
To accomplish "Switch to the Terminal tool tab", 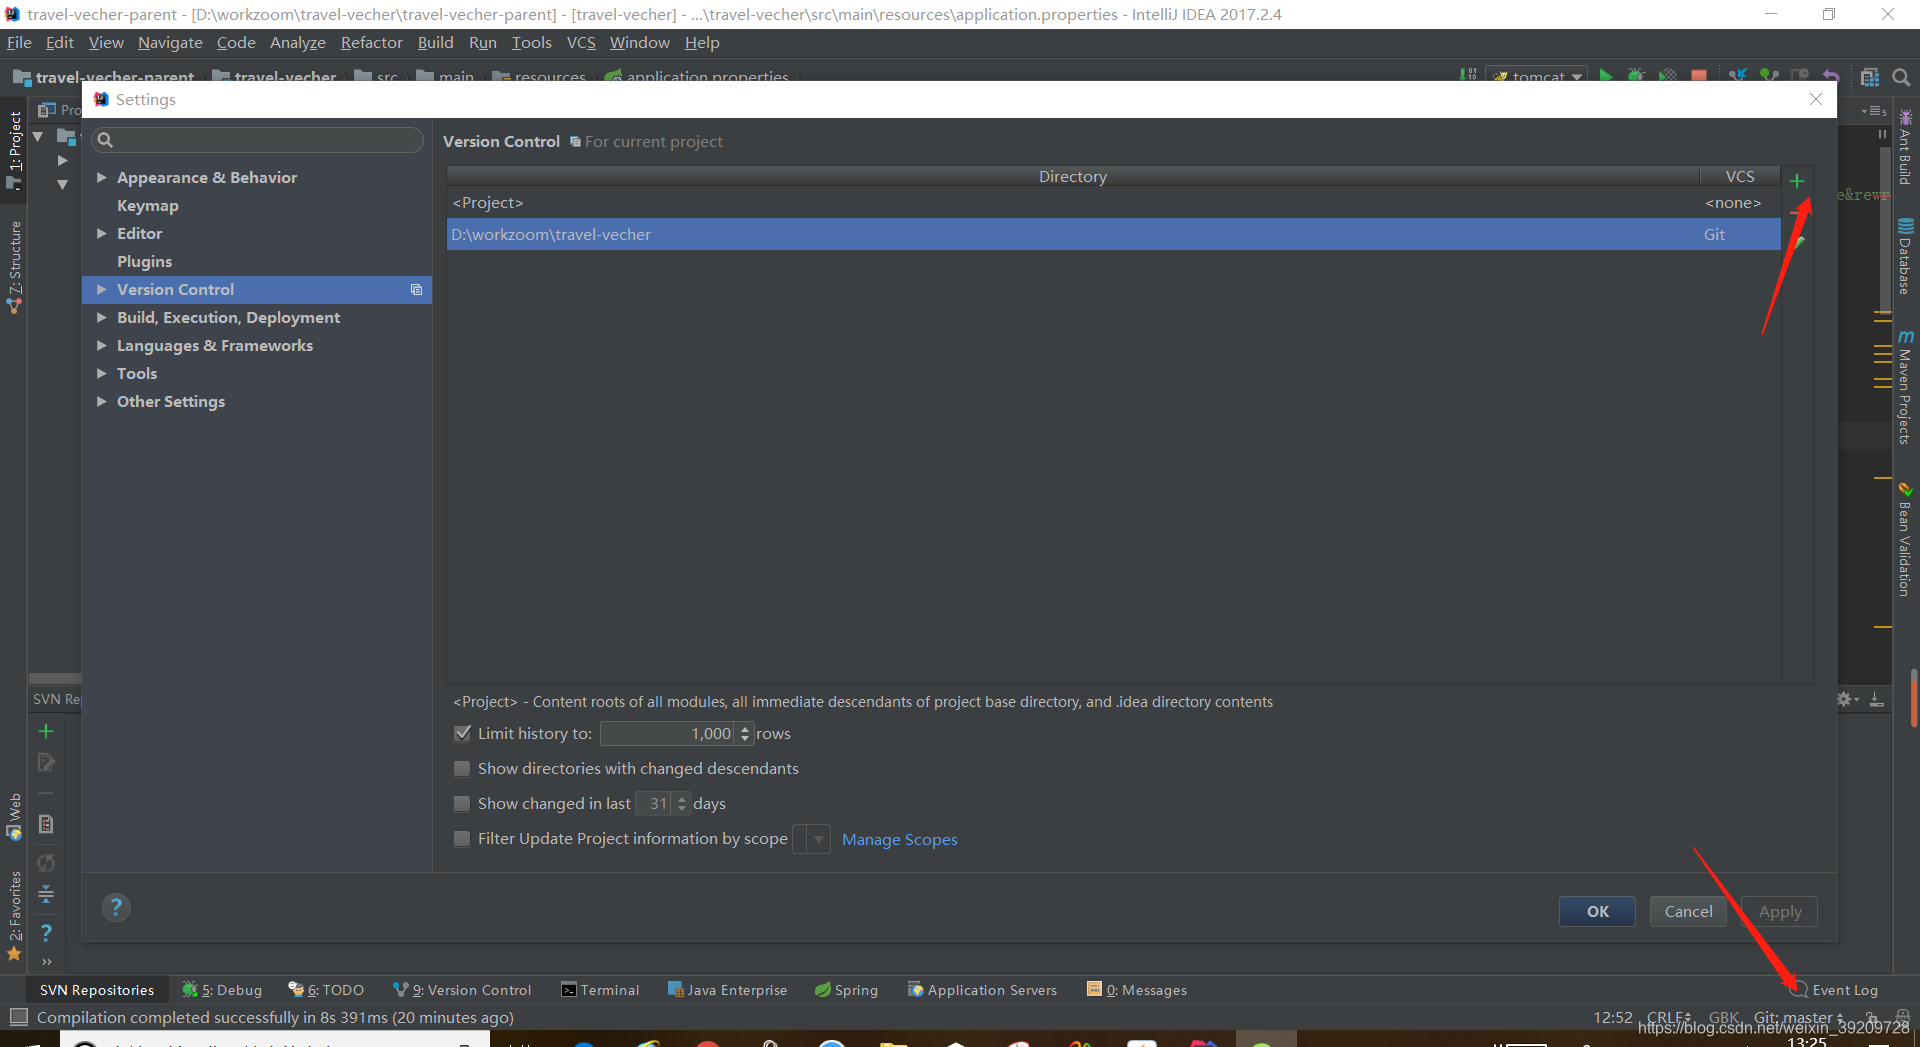I will pos(600,990).
